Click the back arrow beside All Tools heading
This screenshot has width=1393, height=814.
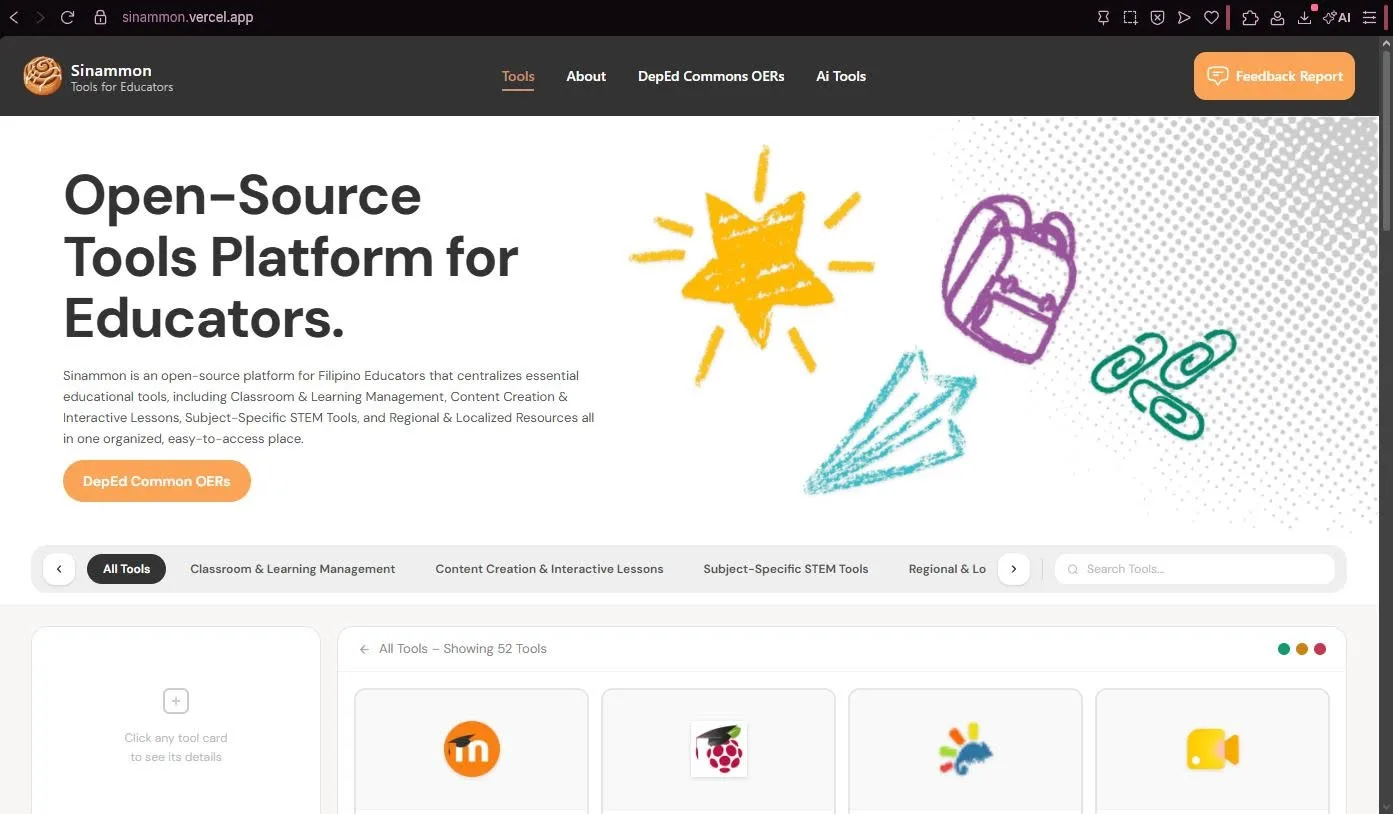click(x=365, y=649)
